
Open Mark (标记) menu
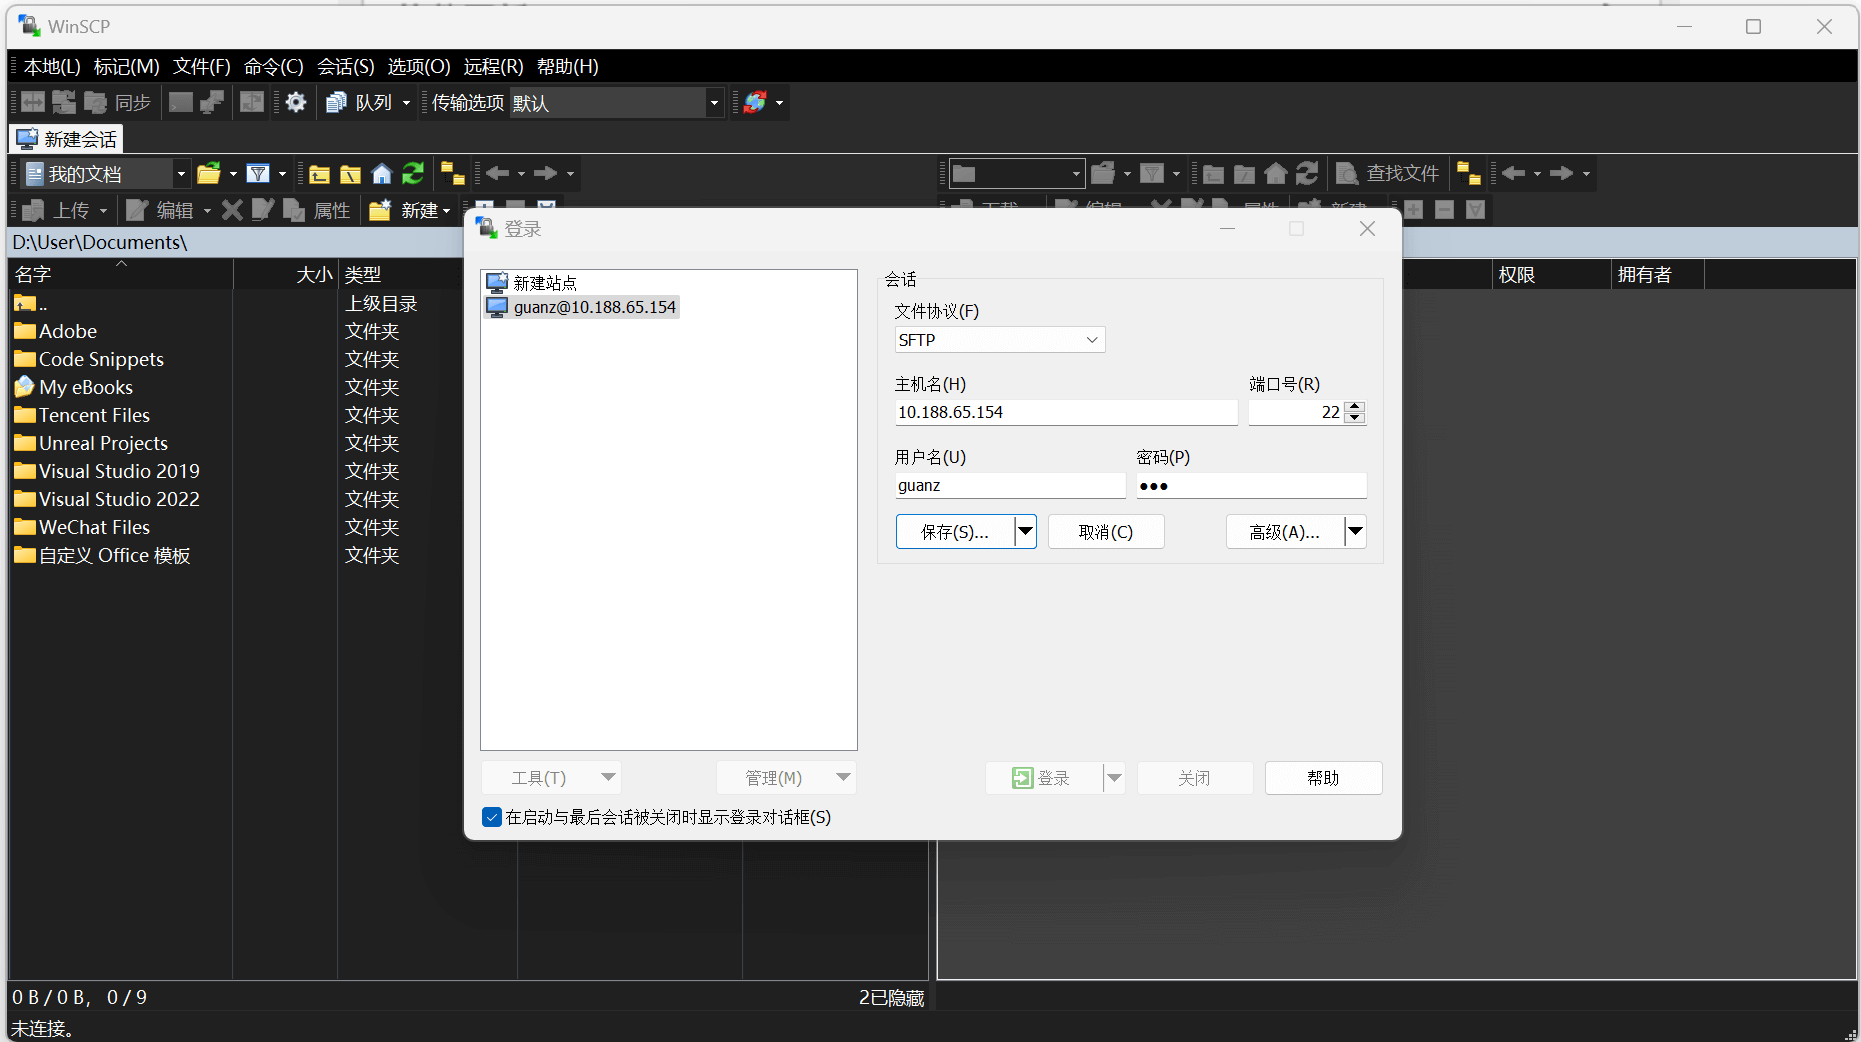tap(126, 66)
